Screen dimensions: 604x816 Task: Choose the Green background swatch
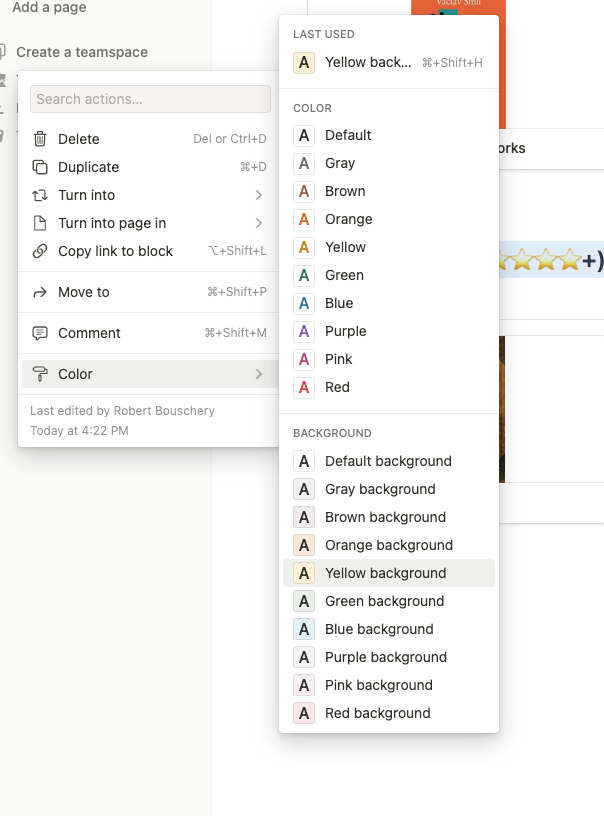[304, 601]
